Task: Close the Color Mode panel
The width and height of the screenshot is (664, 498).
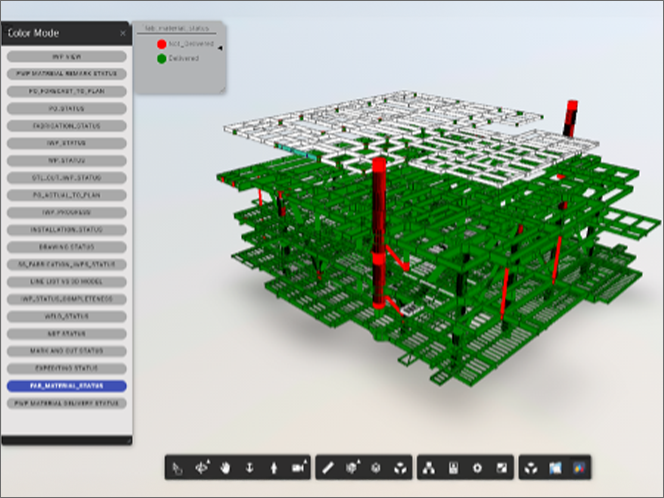Action: 122,33
